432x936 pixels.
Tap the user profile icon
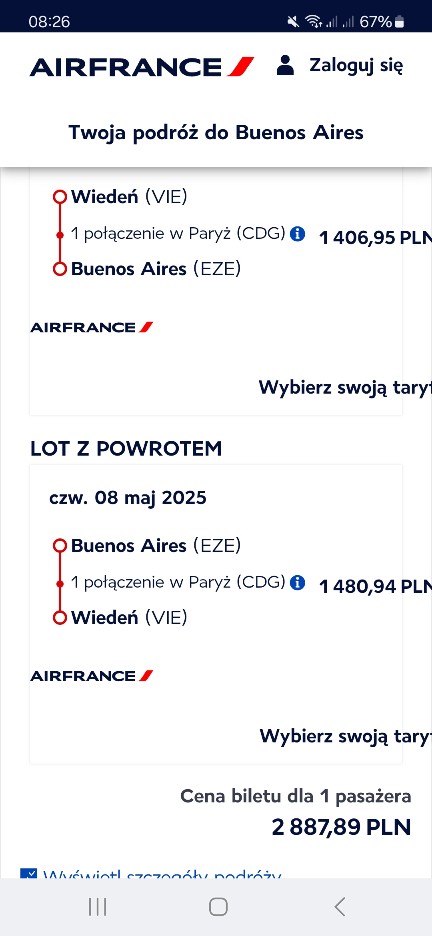285,65
